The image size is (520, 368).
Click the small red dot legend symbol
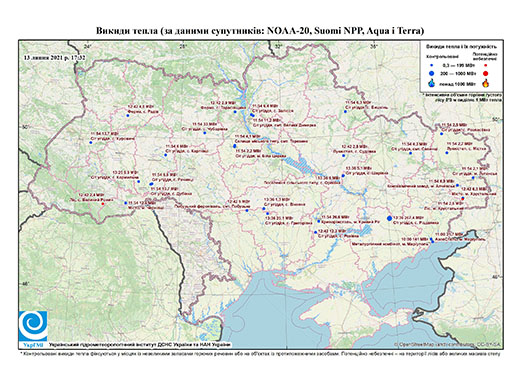(486, 66)
